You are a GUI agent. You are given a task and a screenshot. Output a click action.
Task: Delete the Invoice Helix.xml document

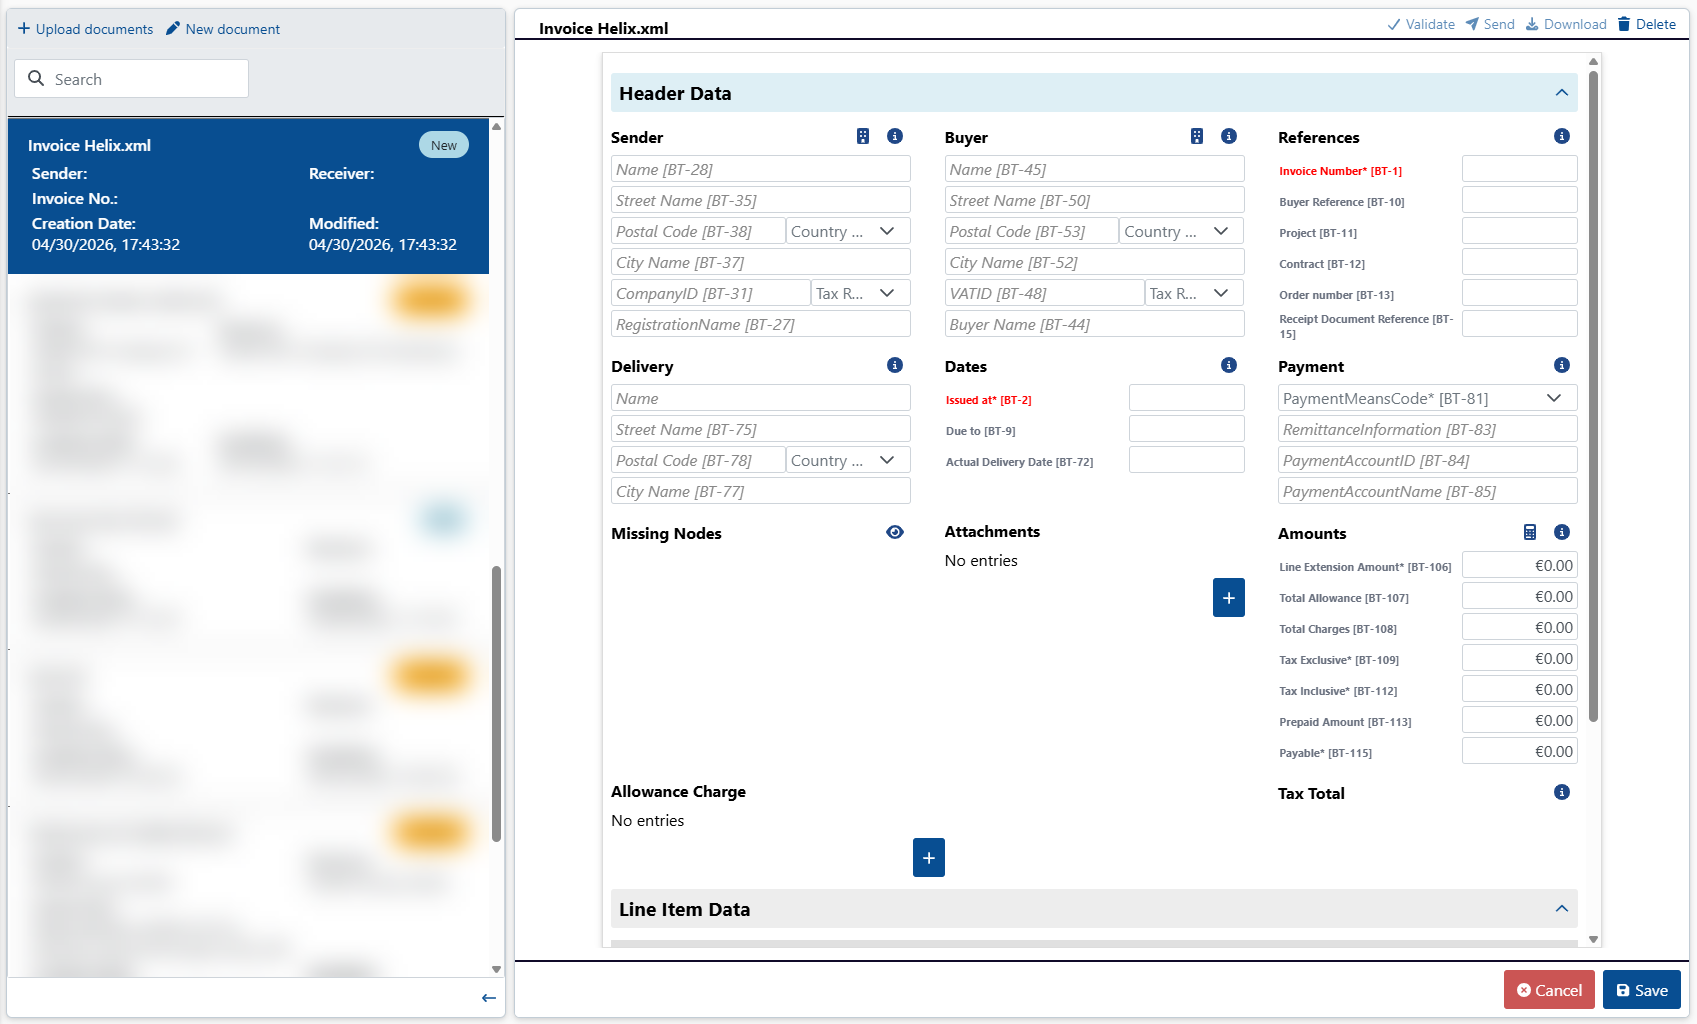point(1647,24)
